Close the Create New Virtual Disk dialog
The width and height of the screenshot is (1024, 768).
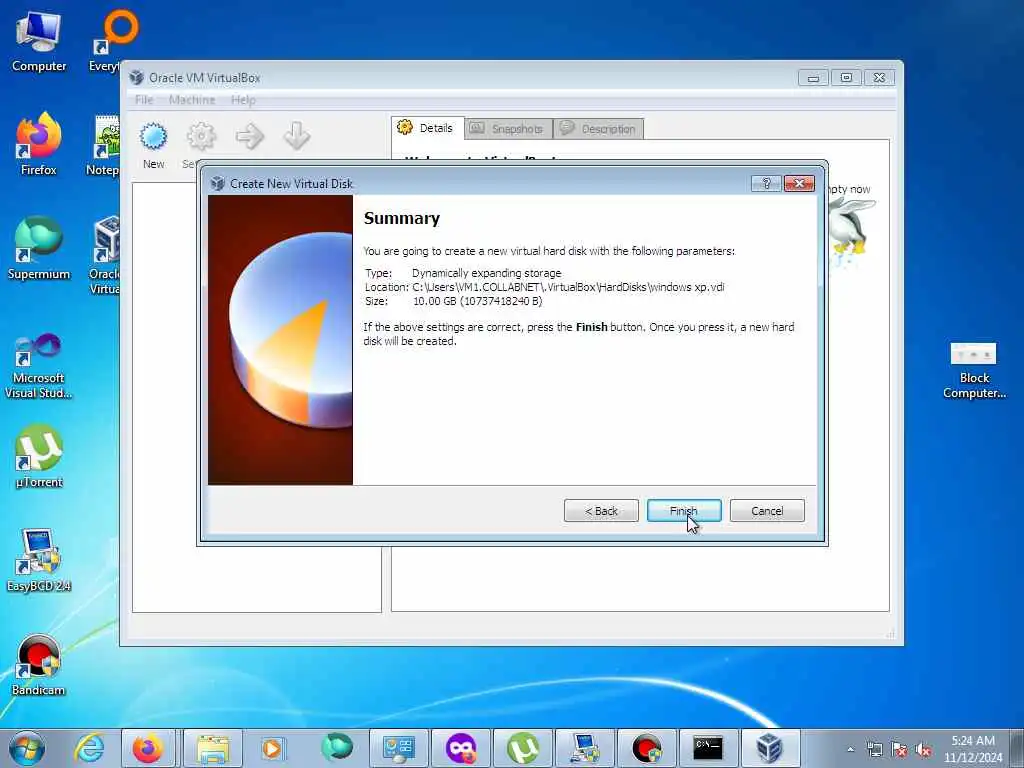point(799,184)
